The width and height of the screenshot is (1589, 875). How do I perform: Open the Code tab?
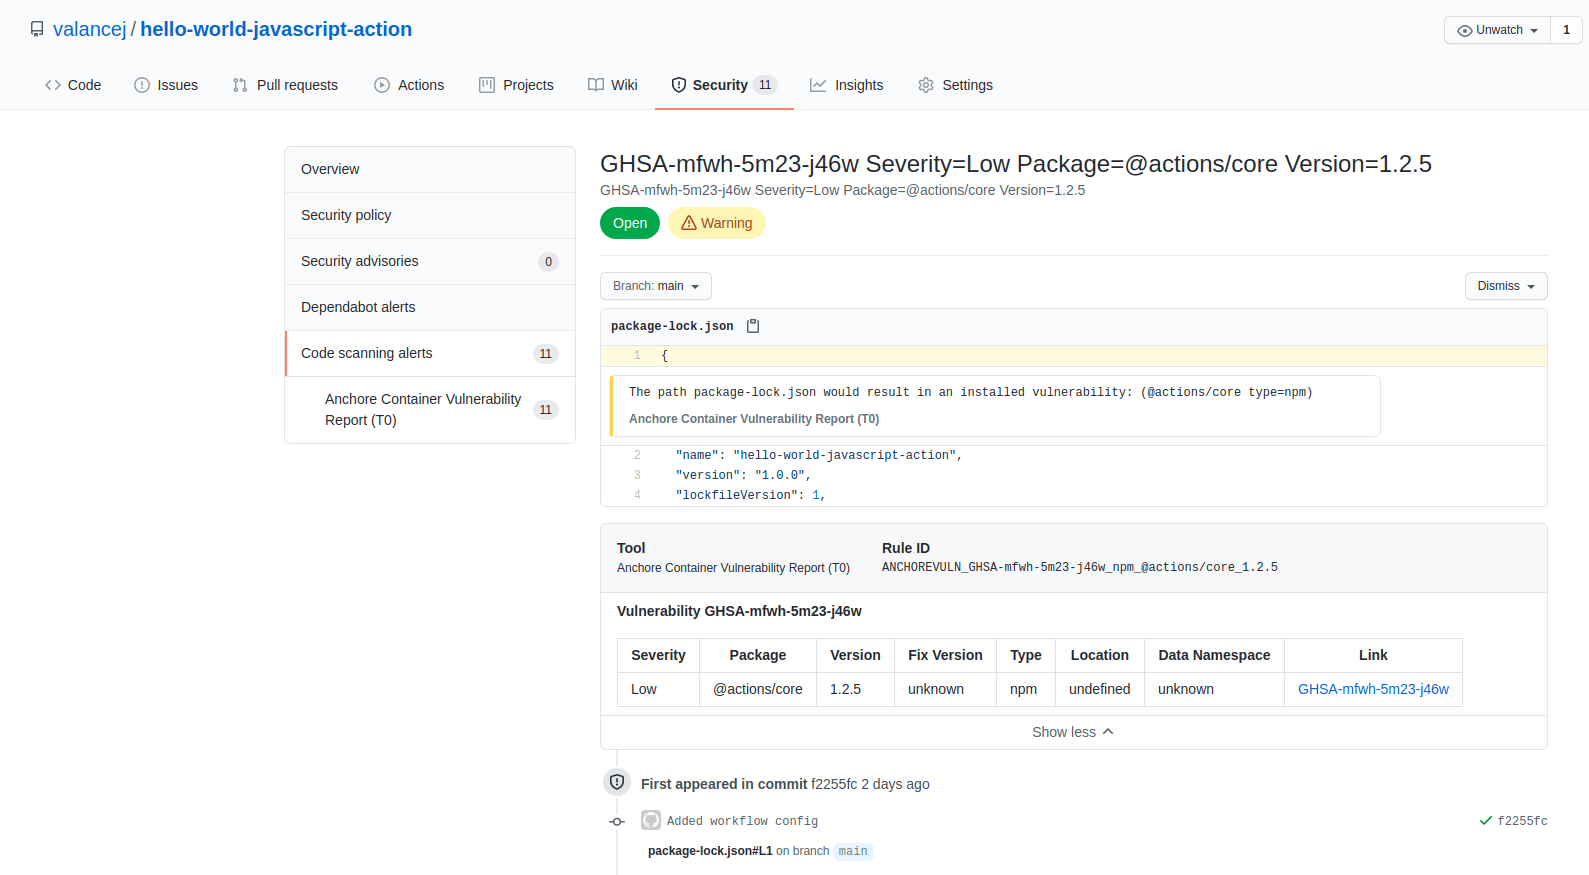[73, 85]
